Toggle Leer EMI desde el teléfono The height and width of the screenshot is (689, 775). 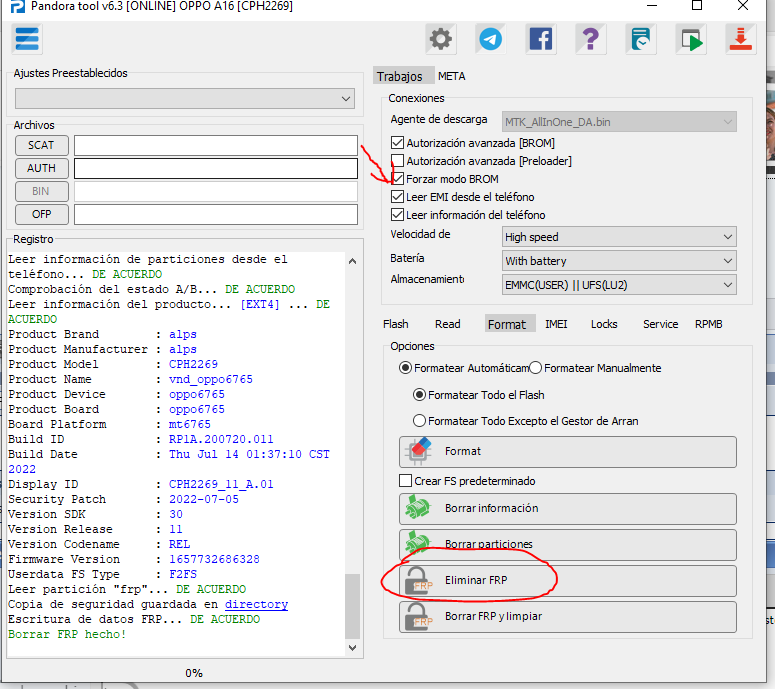pos(397,197)
